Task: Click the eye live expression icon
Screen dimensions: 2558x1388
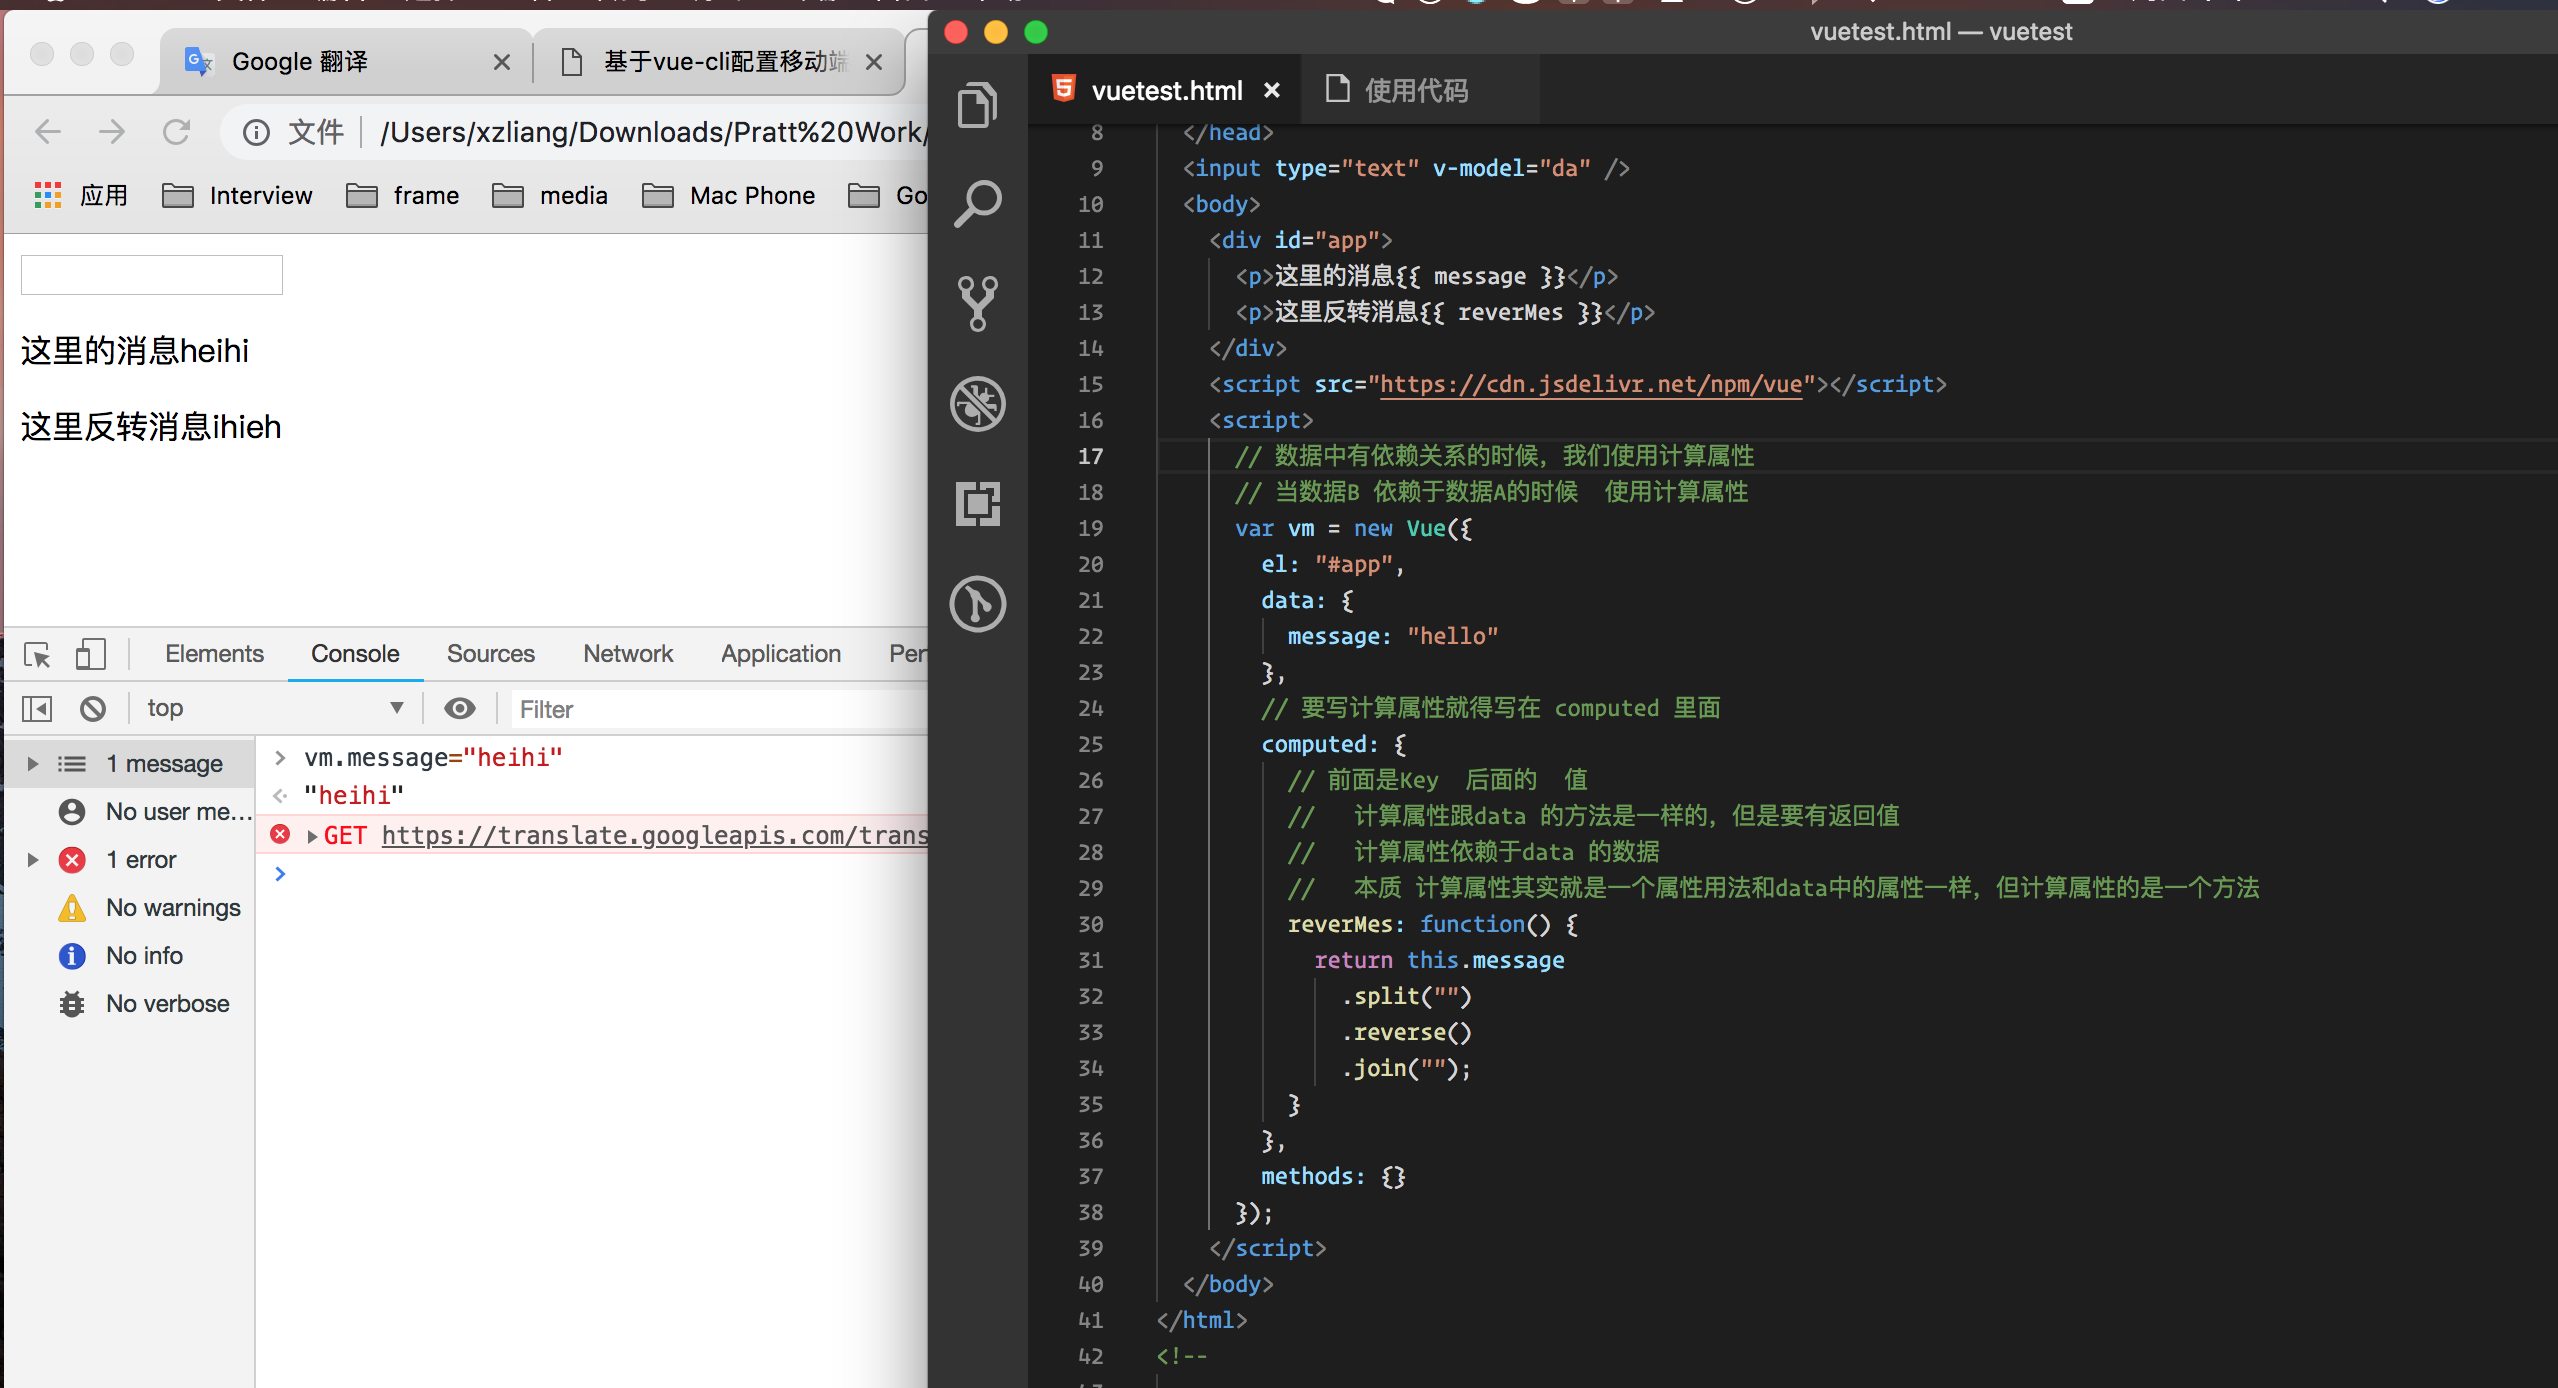Action: [x=459, y=709]
